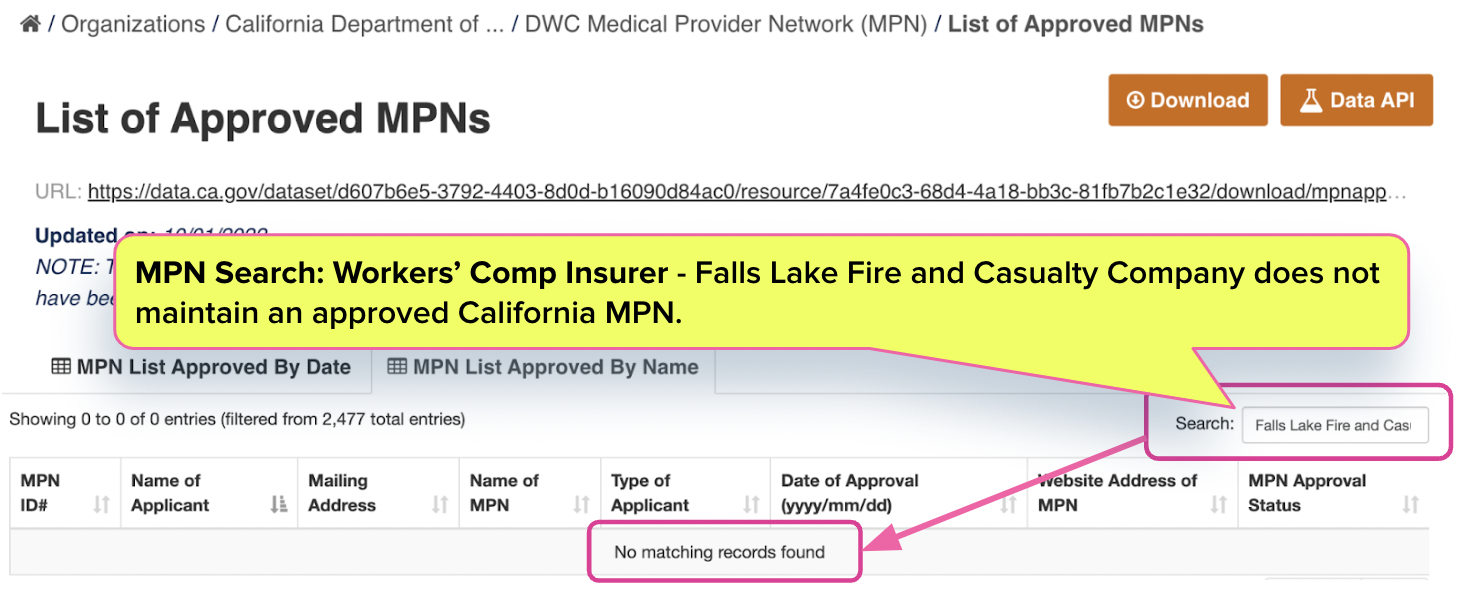Click the No matching records found row

[719, 552]
